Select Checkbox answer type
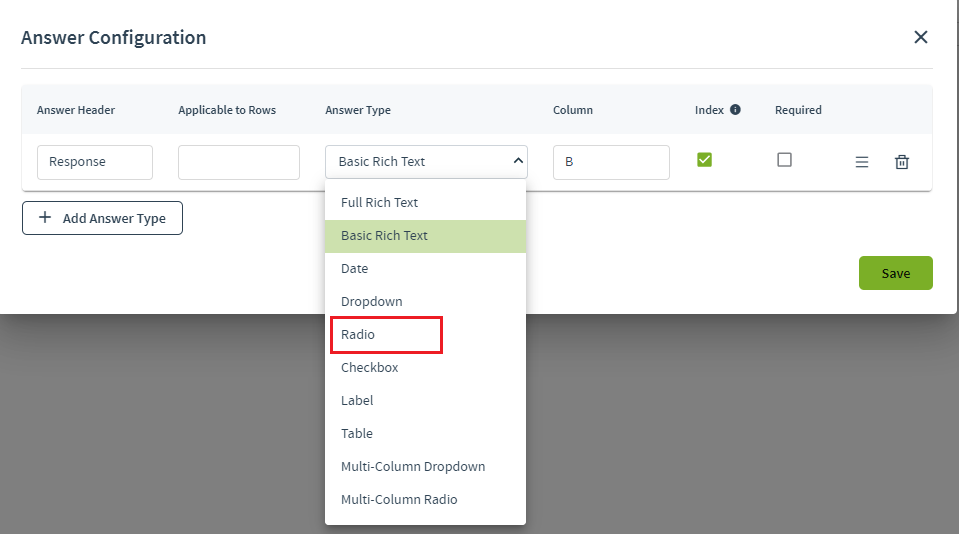The width and height of the screenshot is (959, 534). click(425, 368)
